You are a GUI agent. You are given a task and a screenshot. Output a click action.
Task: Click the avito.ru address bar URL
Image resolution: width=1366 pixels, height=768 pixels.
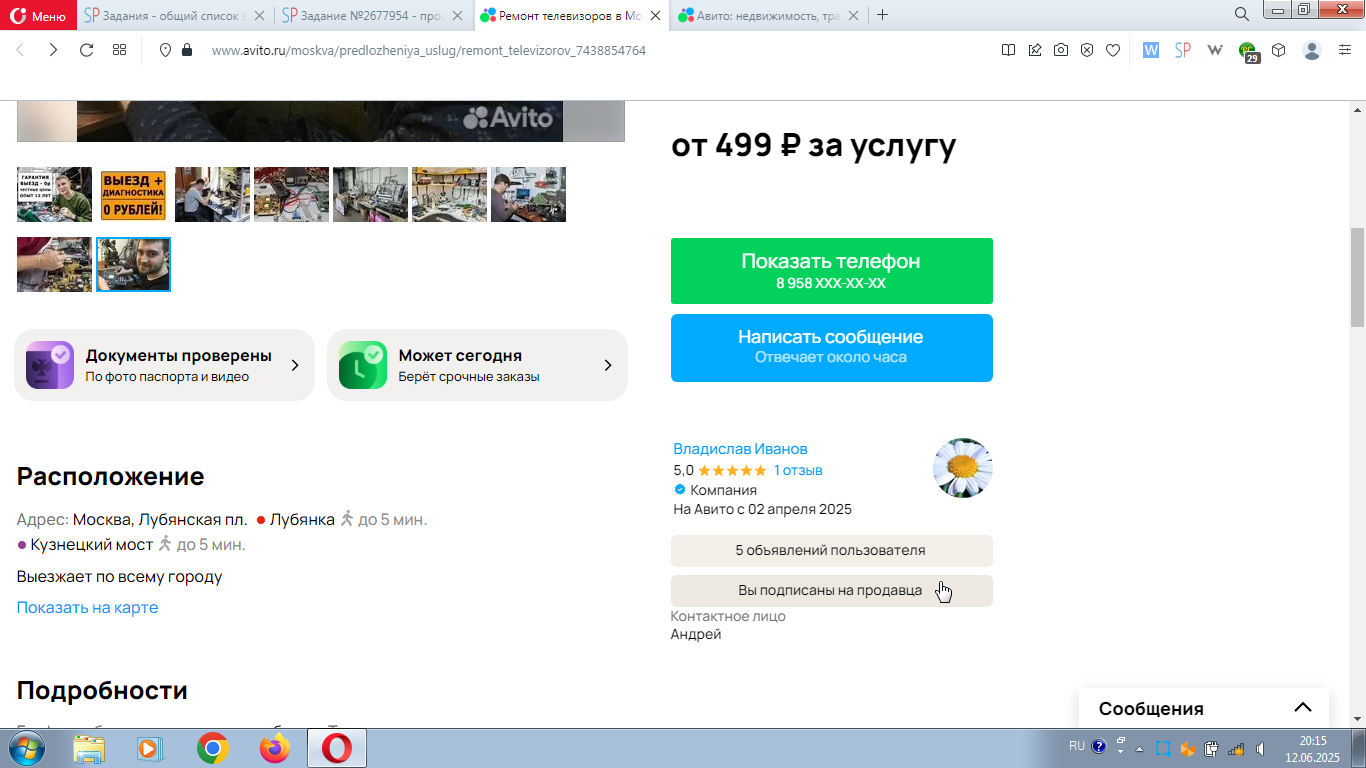(428, 50)
